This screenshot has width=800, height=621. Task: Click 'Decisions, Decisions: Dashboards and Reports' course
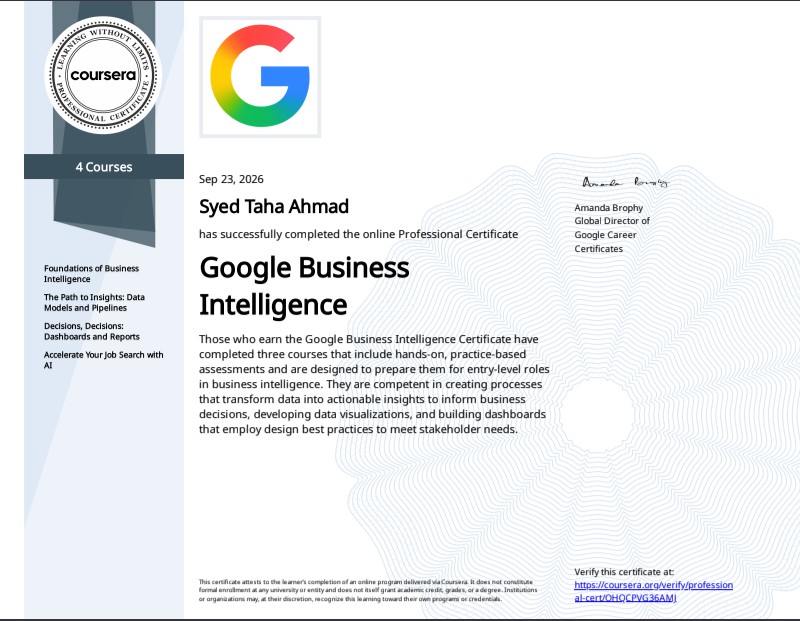click(92, 331)
